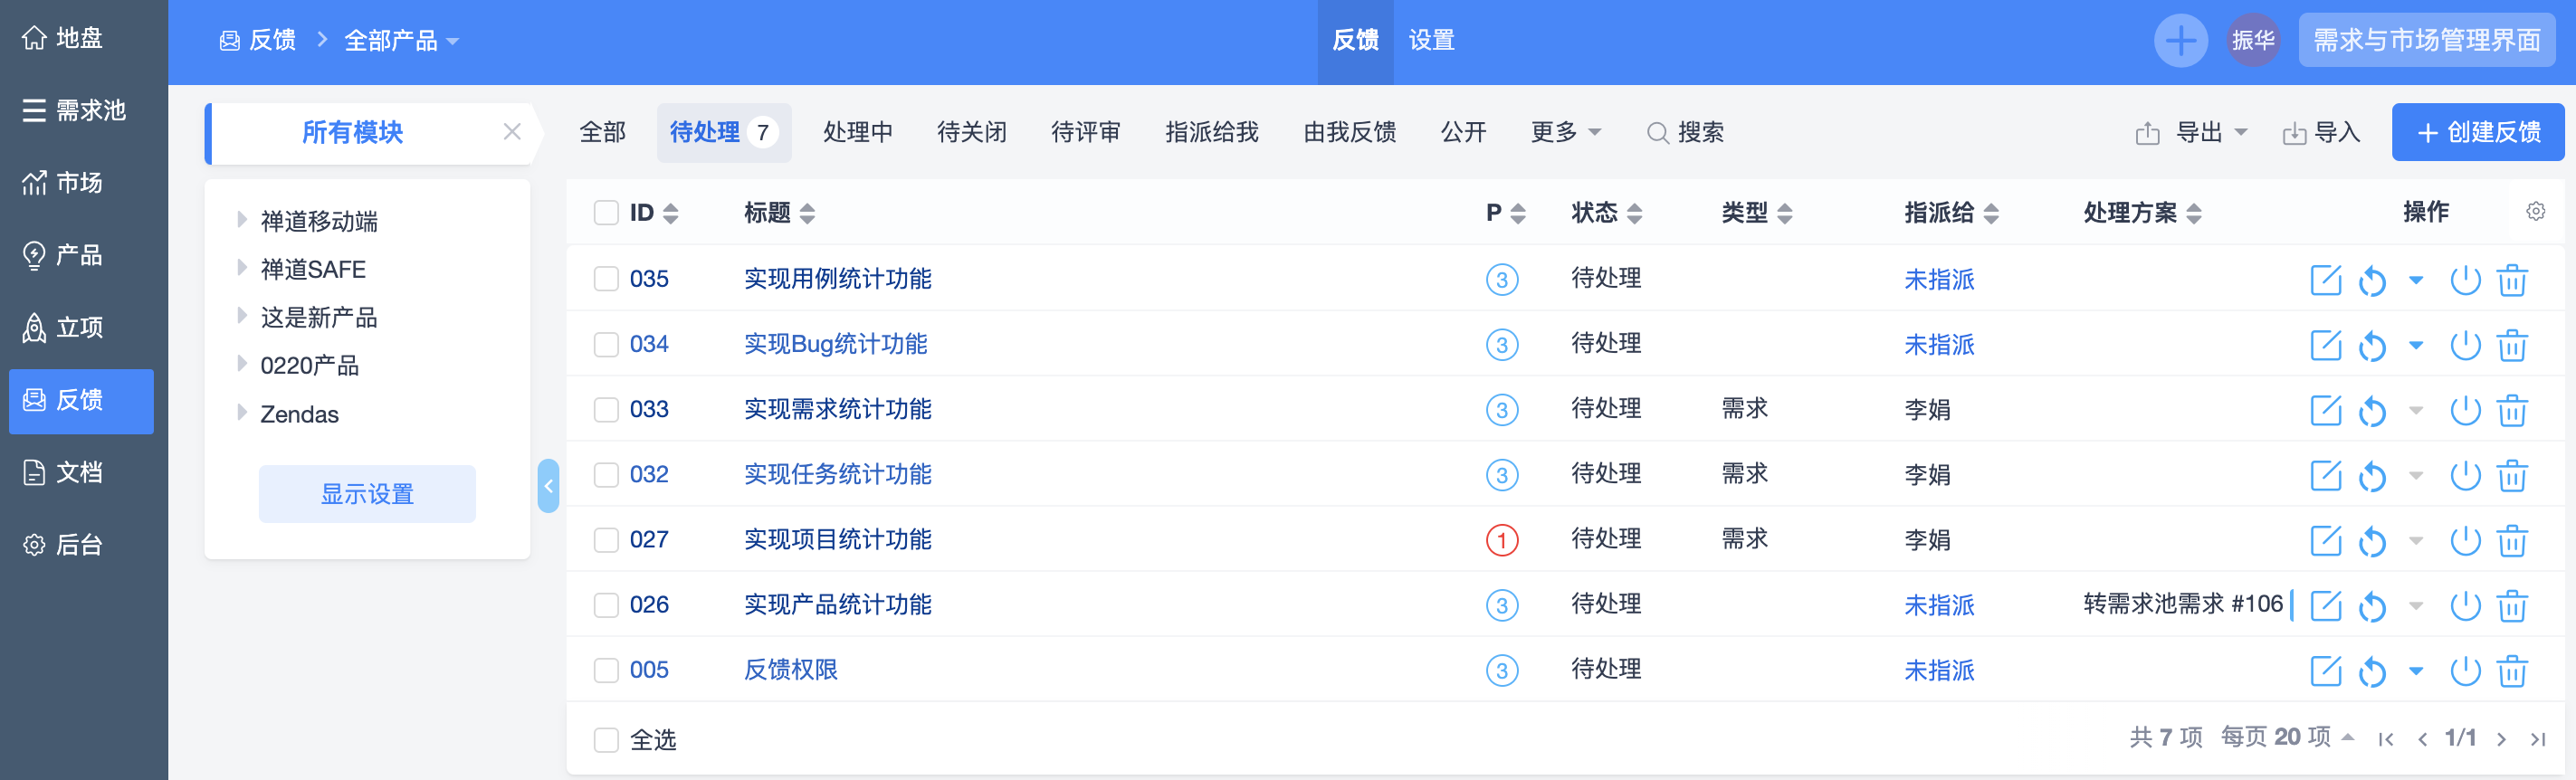Tick the header select-all checkbox beside ID

606,213
